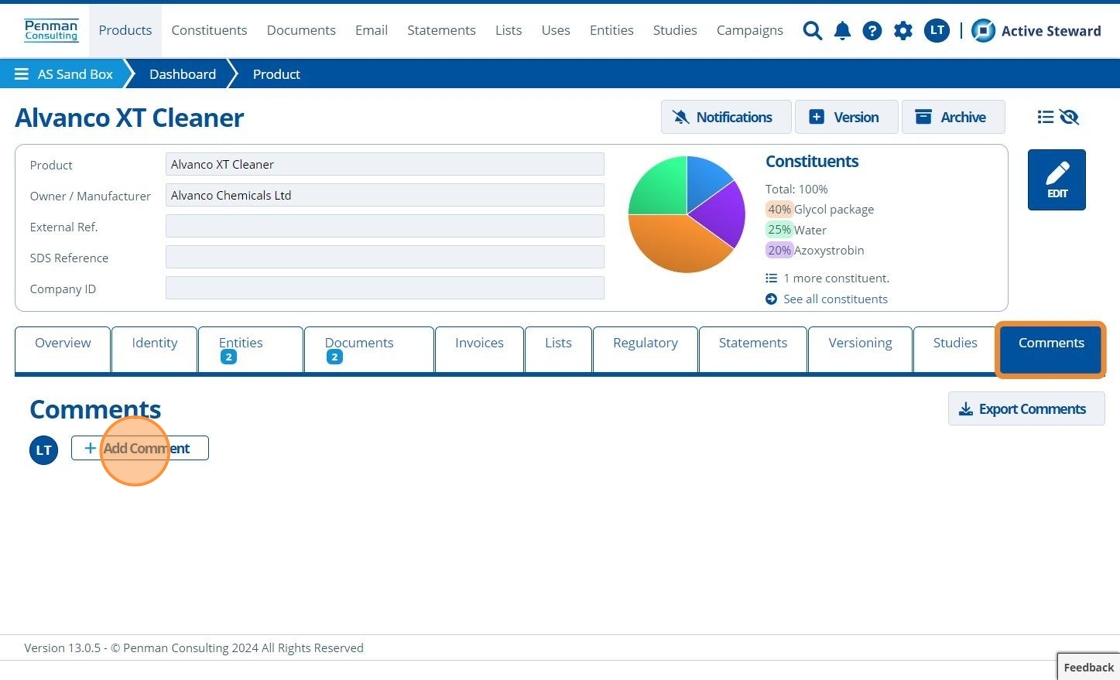Switch to the Regulatory tab

click(645, 349)
